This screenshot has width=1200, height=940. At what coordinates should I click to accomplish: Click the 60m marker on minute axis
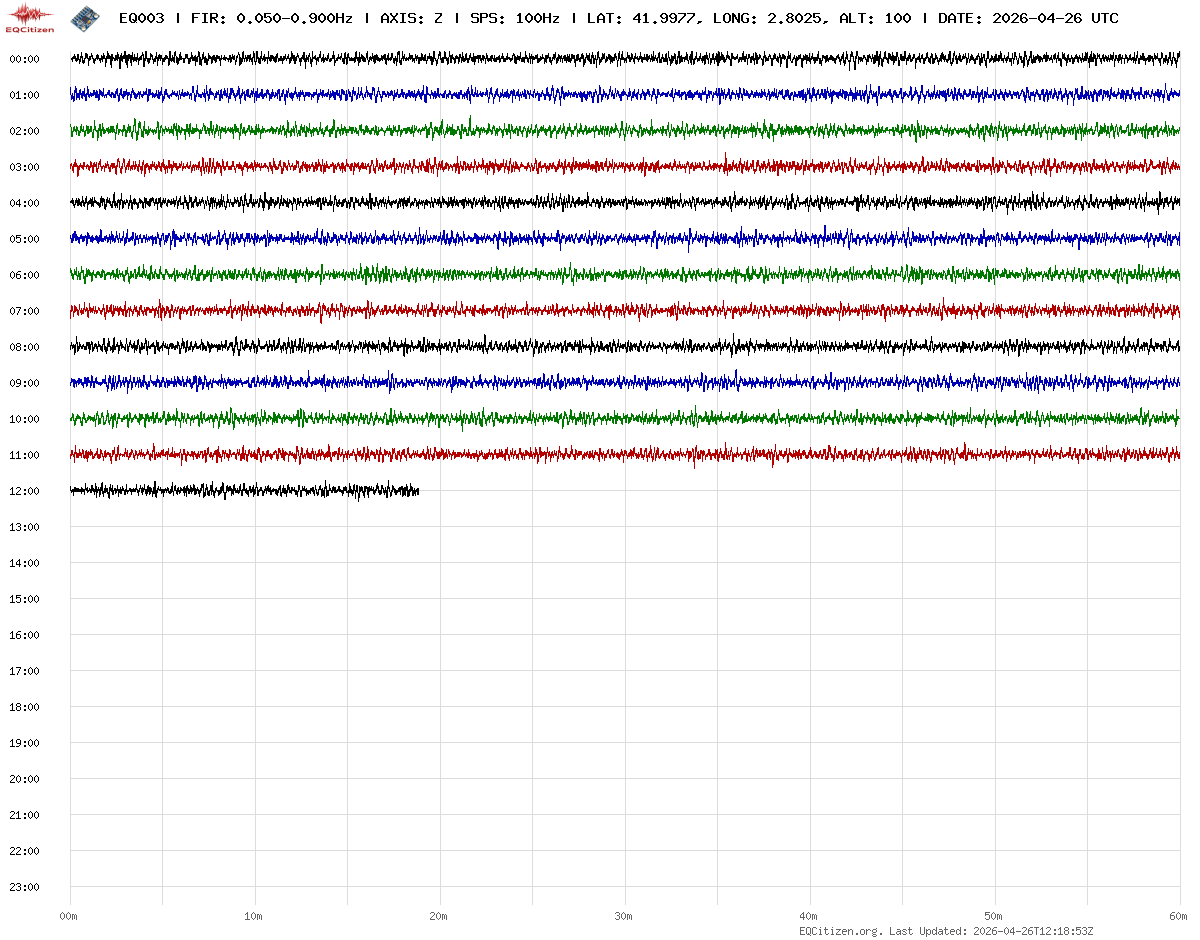pos(1179,916)
